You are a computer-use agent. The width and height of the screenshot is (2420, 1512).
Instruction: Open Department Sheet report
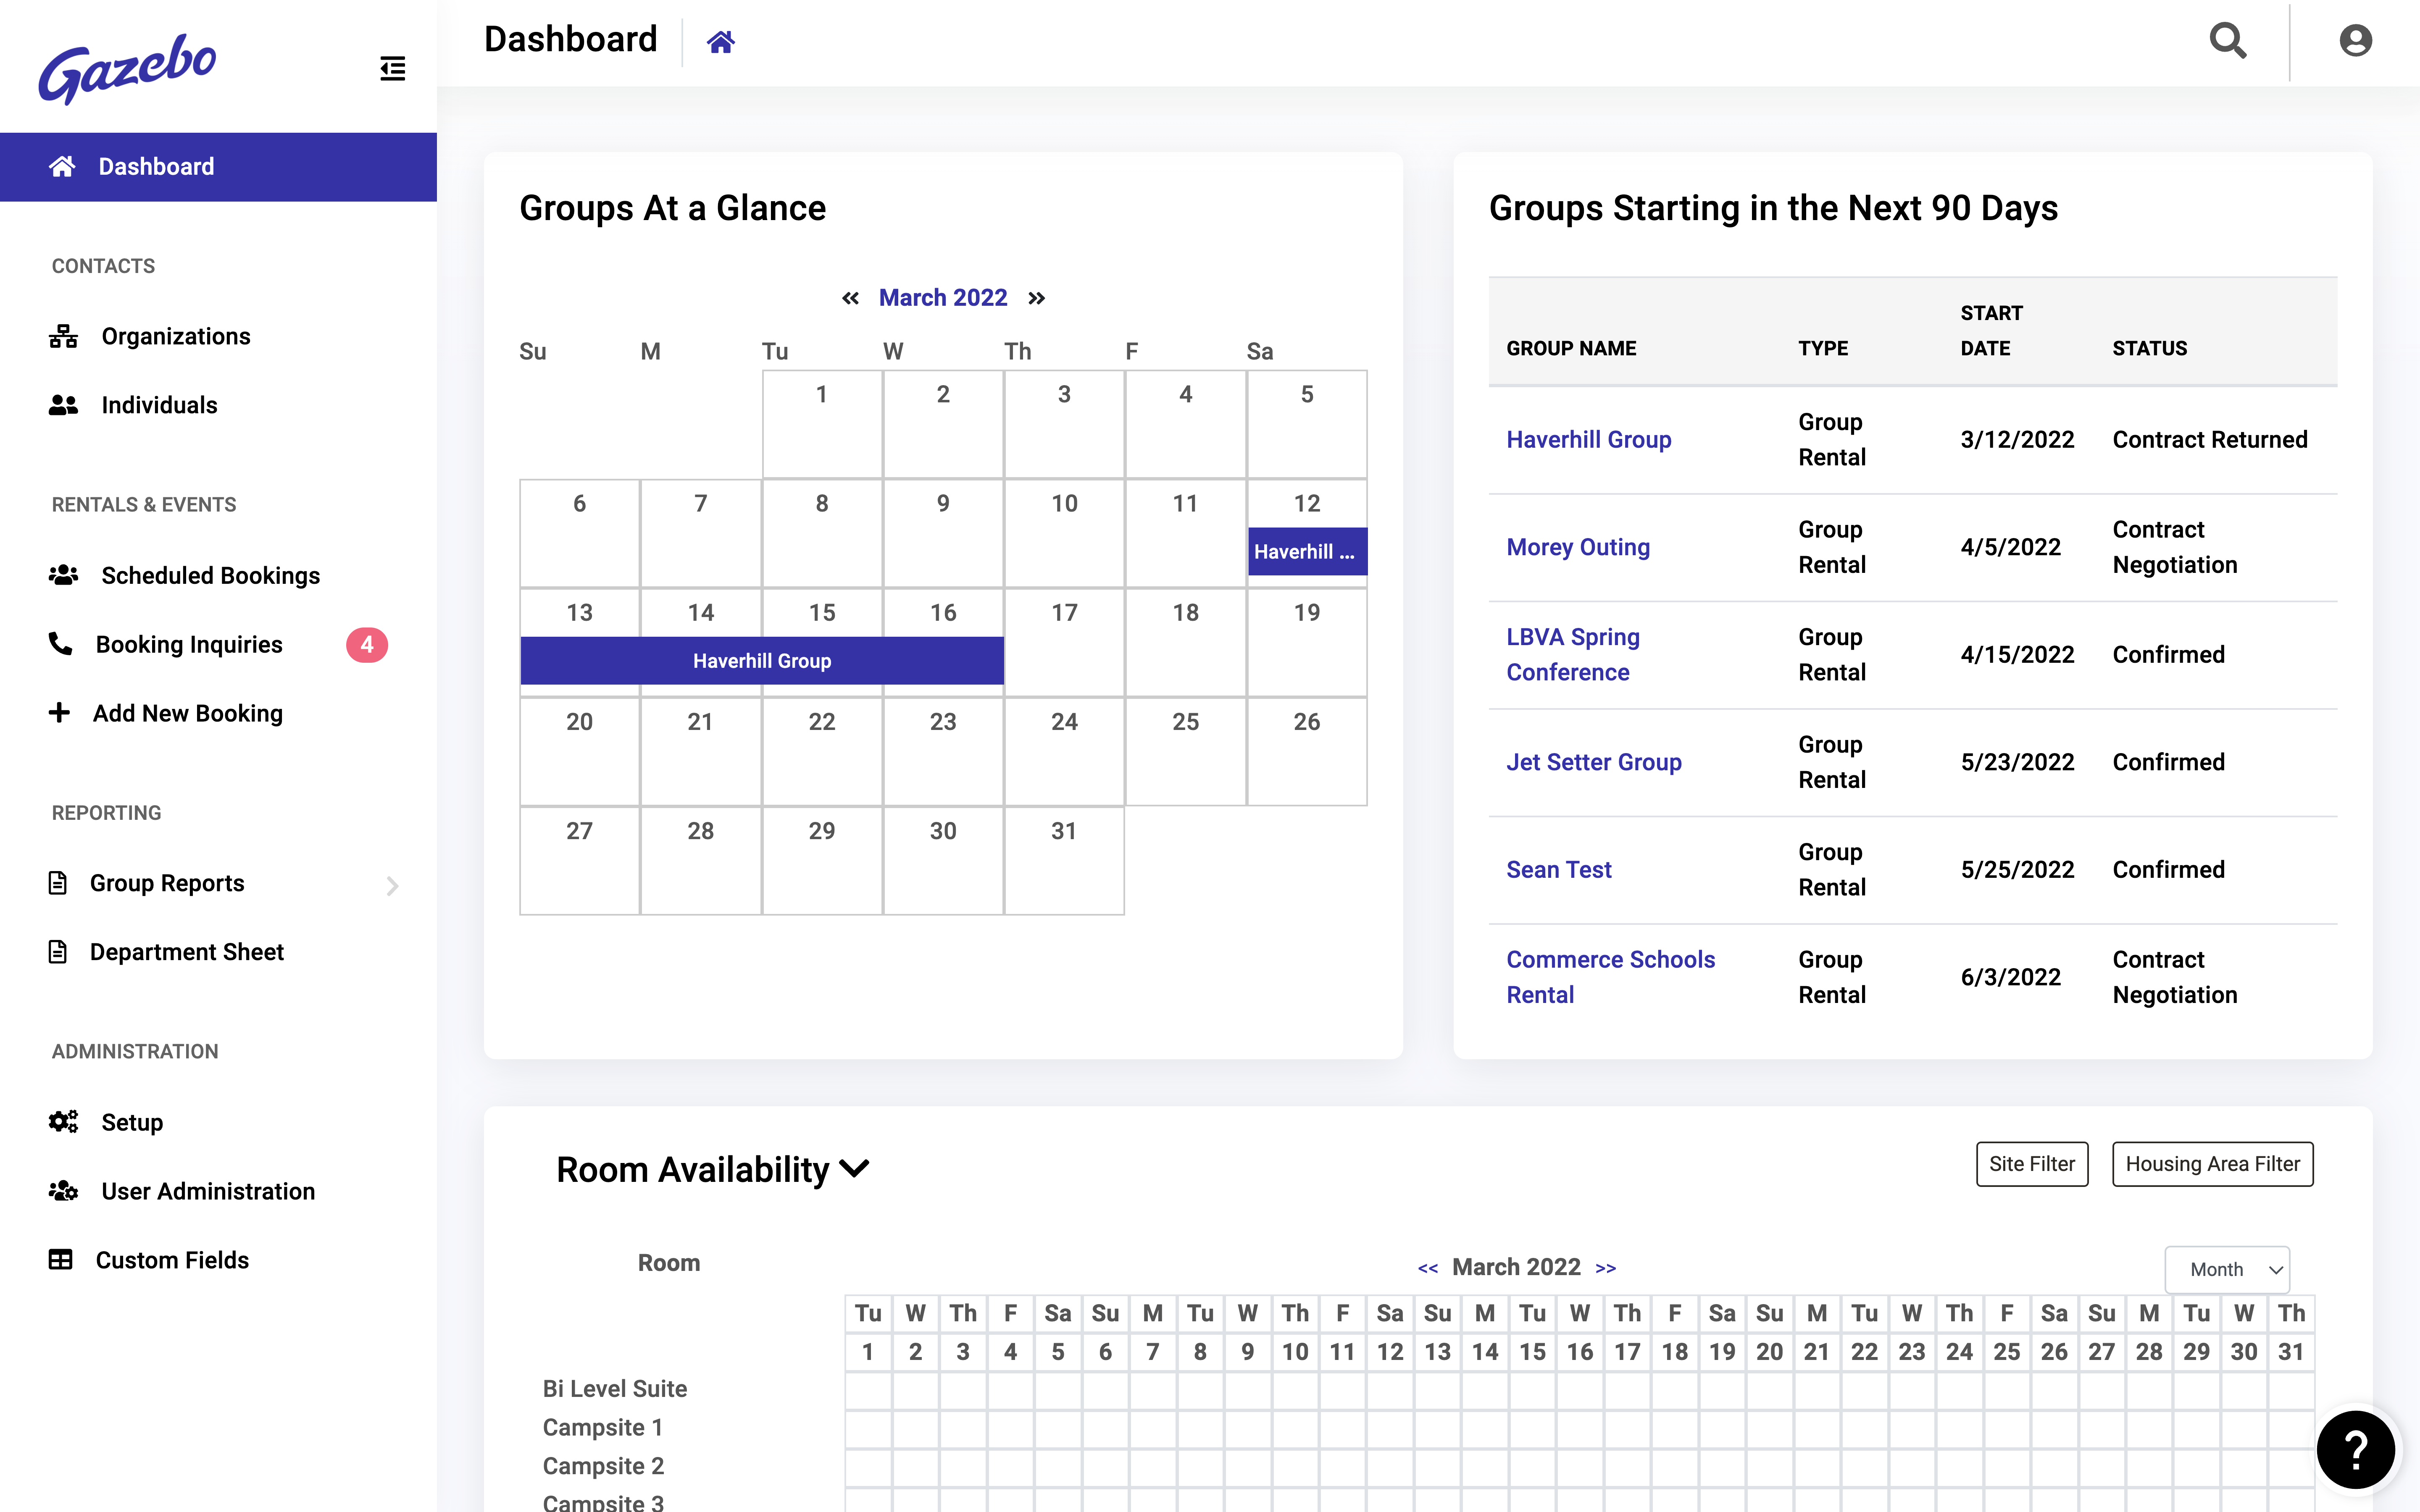pos(187,952)
